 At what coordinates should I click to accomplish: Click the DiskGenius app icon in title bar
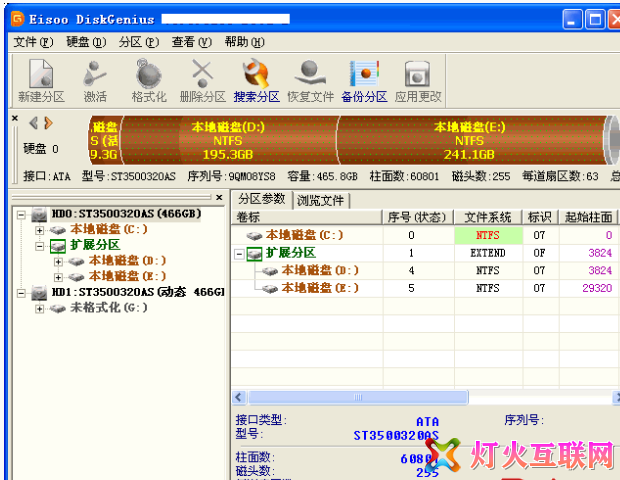click(17, 19)
